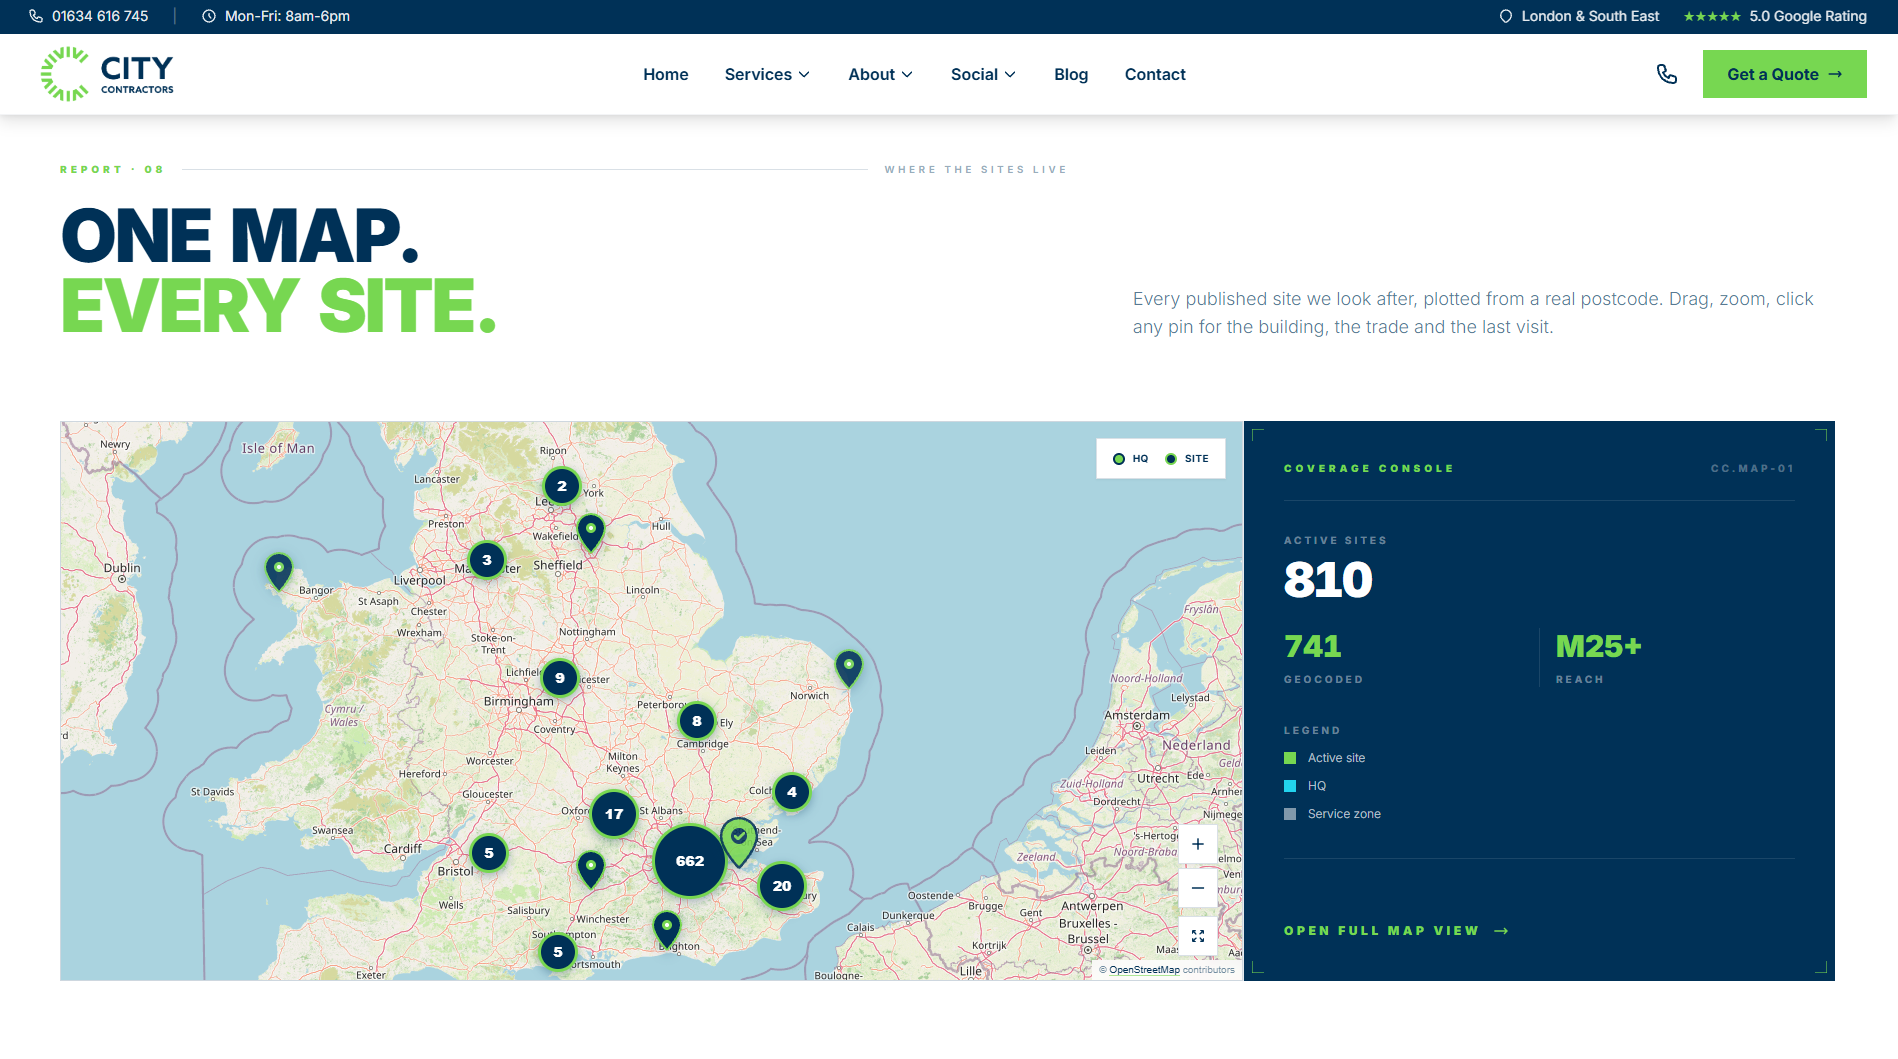Image resolution: width=1898 pixels, height=1059 pixels.
Task: Open the cluster marker labeled 3 near Manchester
Action: tap(487, 560)
